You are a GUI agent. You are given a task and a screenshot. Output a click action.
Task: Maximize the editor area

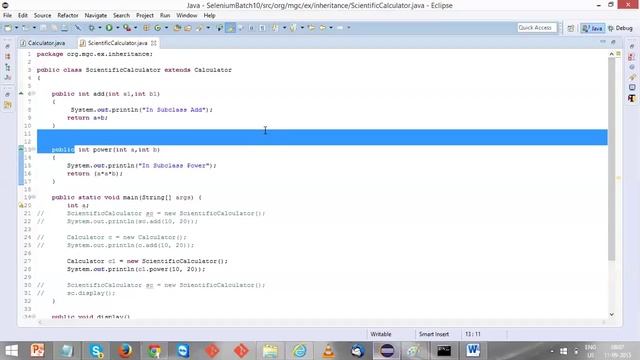(x=613, y=42)
